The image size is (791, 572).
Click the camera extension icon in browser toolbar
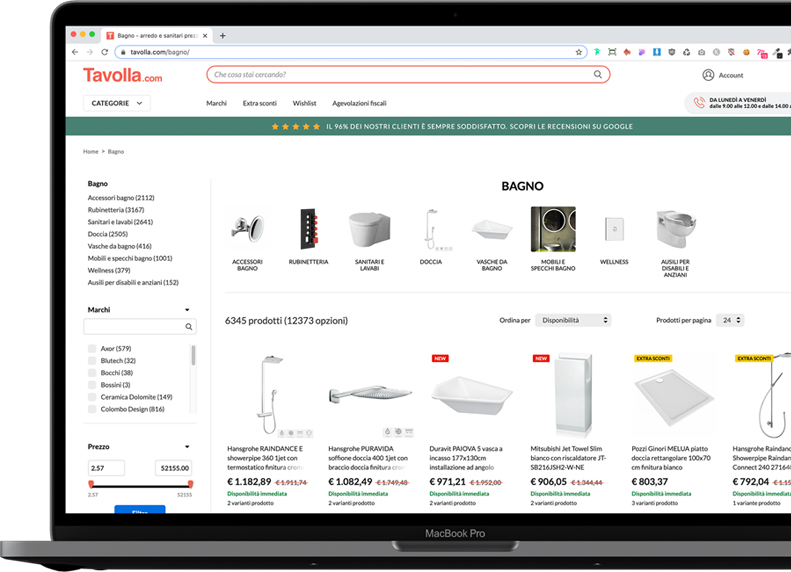[701, 52]
